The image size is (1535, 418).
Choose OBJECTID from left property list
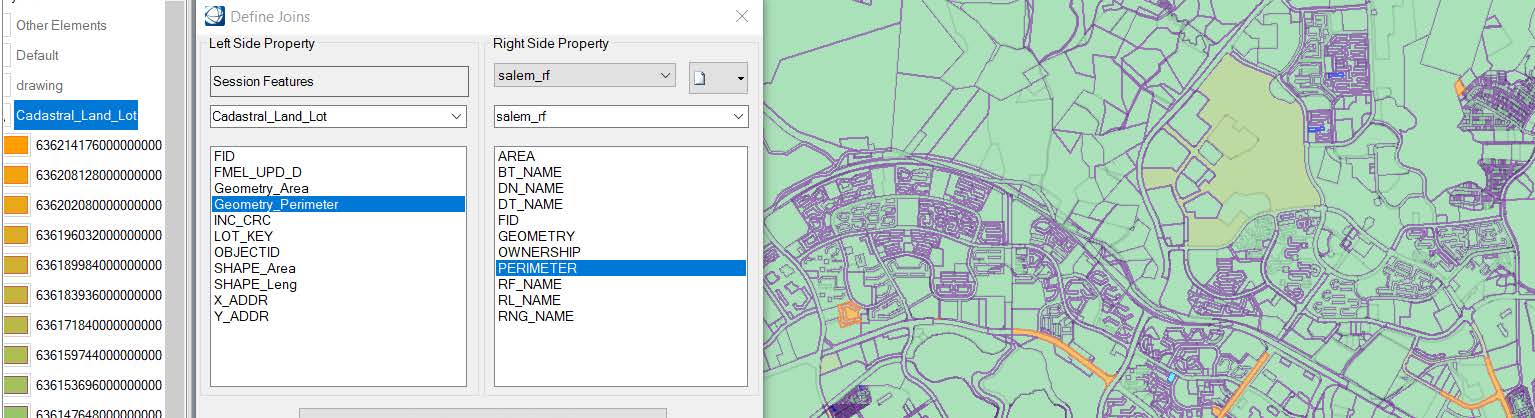247,252
